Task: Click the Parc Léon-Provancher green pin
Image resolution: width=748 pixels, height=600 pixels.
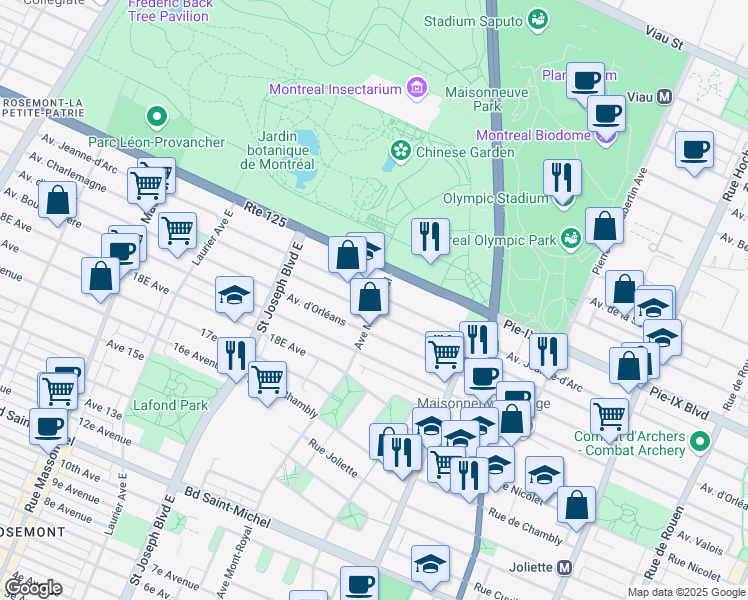Action: coord(157,117)
